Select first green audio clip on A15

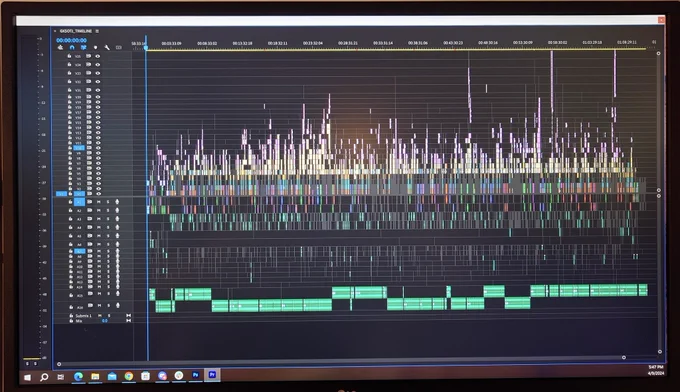point(152,294)
